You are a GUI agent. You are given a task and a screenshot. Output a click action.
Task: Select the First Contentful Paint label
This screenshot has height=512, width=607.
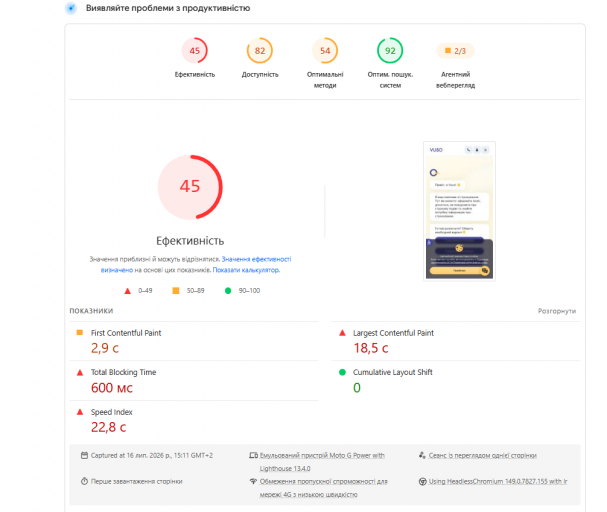pos(126,333)
